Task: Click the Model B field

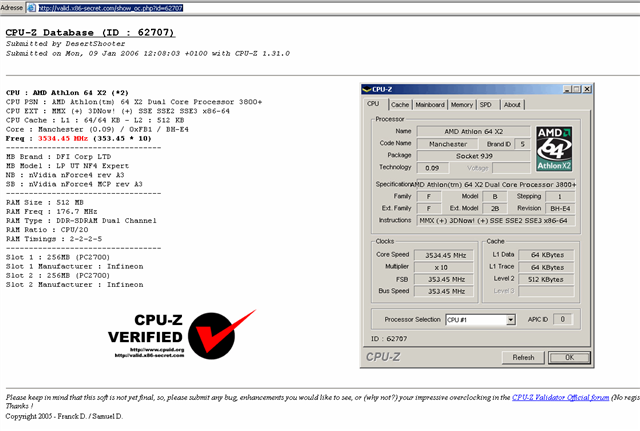Action: coord(495,196)
